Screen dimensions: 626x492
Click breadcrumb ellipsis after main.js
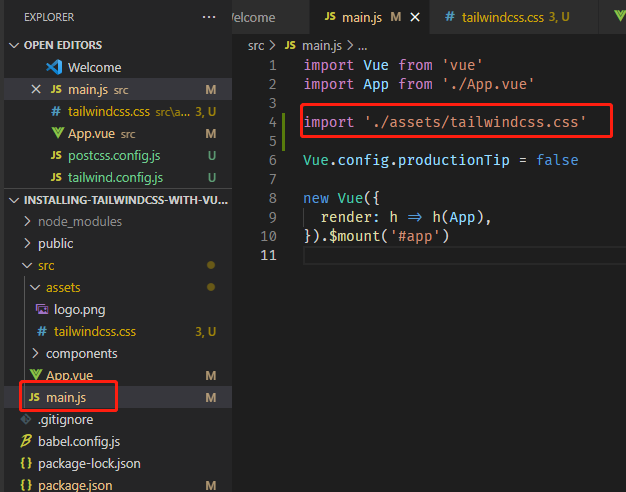pyautogui.click(x=362, y=47)
